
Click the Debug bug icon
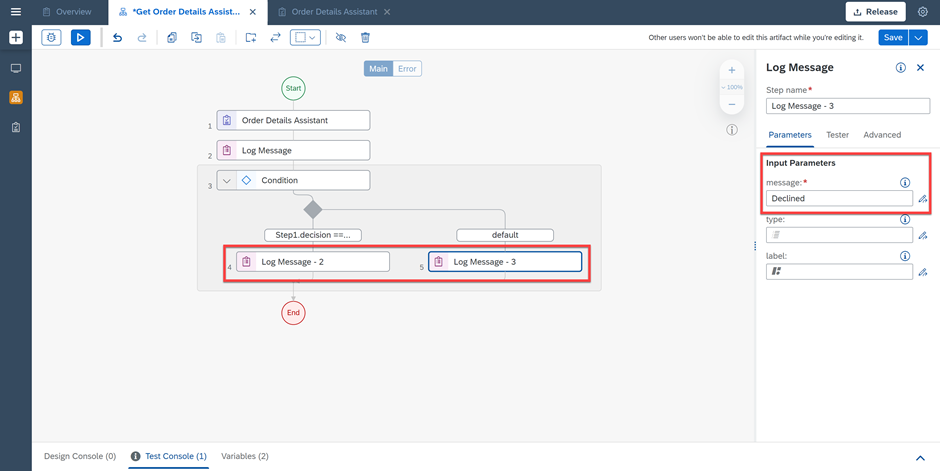coord(52,38)
